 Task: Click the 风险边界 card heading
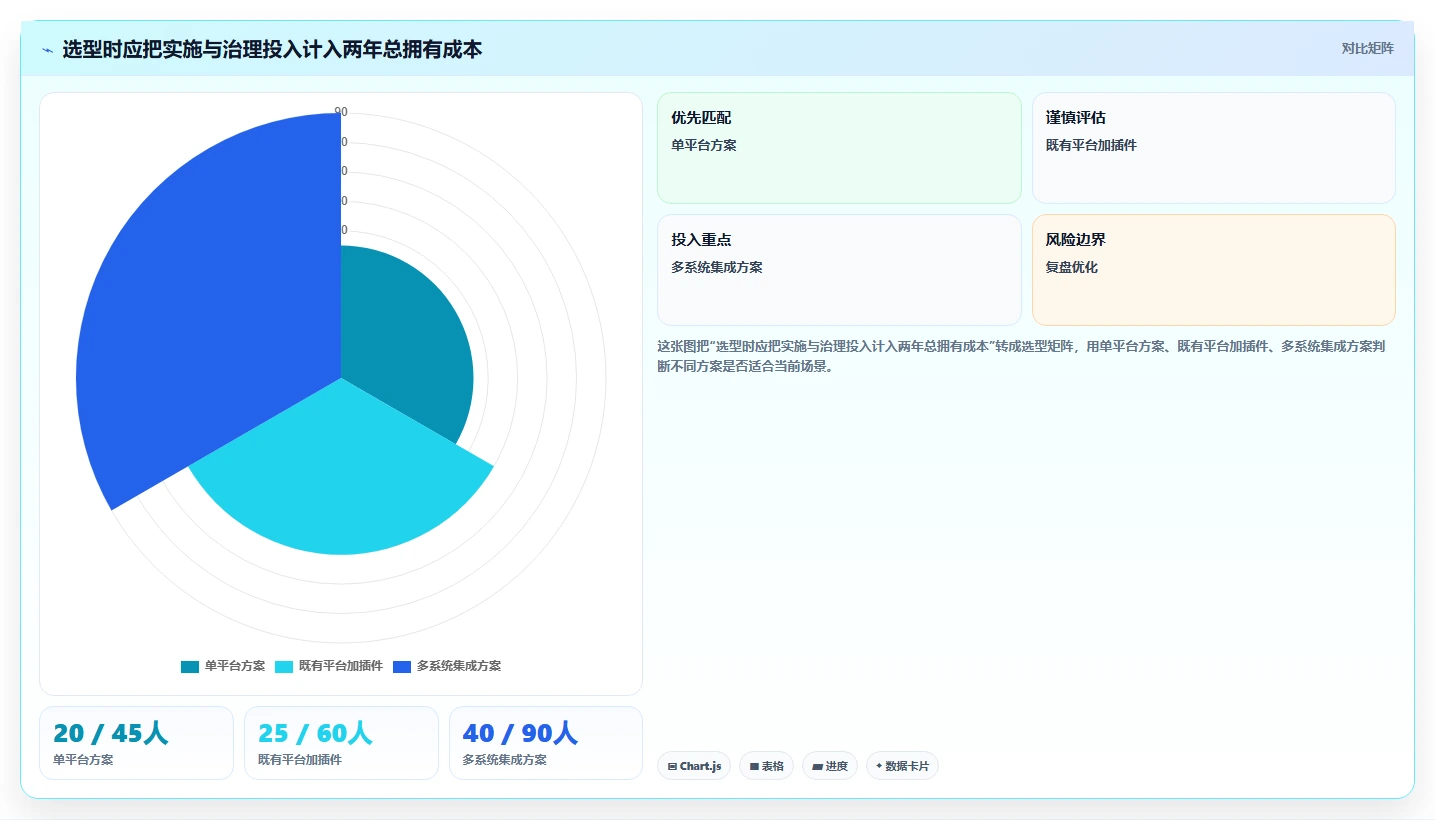[x=1076, y=240]
